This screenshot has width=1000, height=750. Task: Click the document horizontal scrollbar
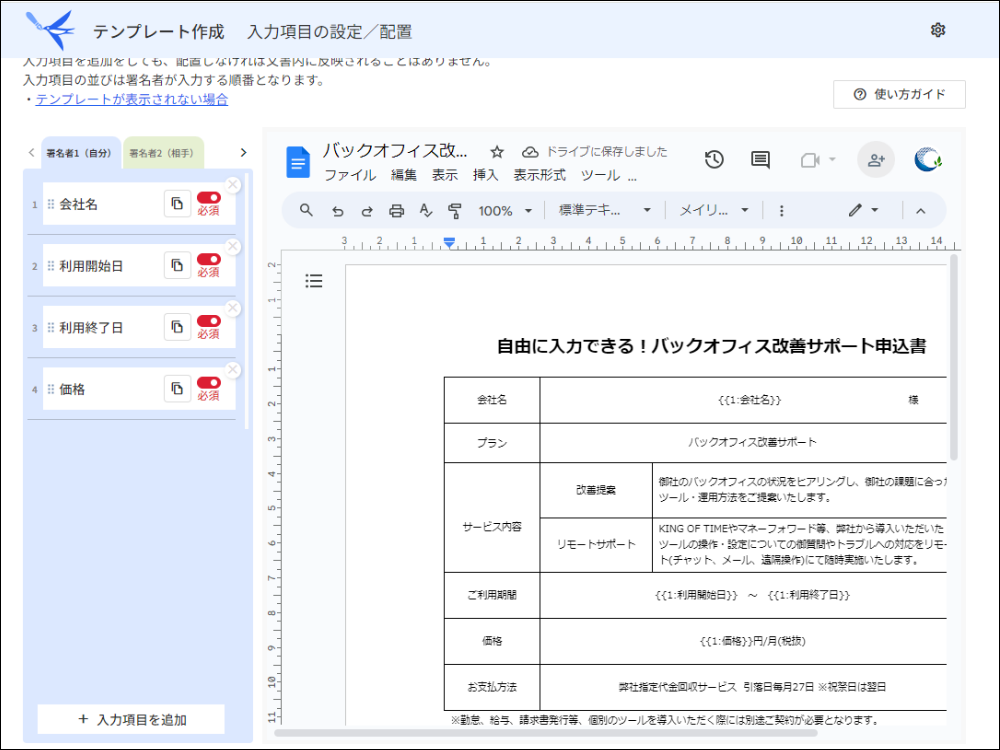[x=546, y=733]
